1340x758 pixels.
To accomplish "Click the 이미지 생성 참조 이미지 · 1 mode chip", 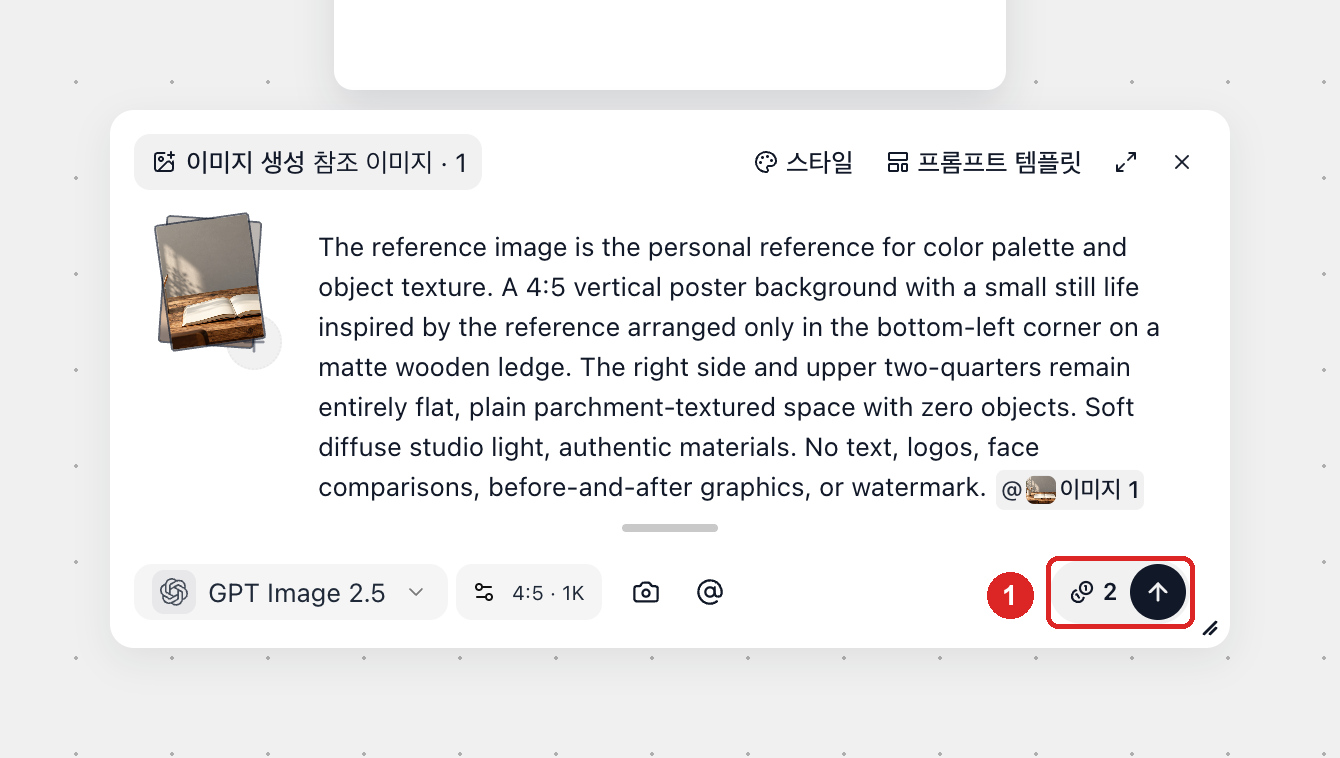I will pos(308,162).
